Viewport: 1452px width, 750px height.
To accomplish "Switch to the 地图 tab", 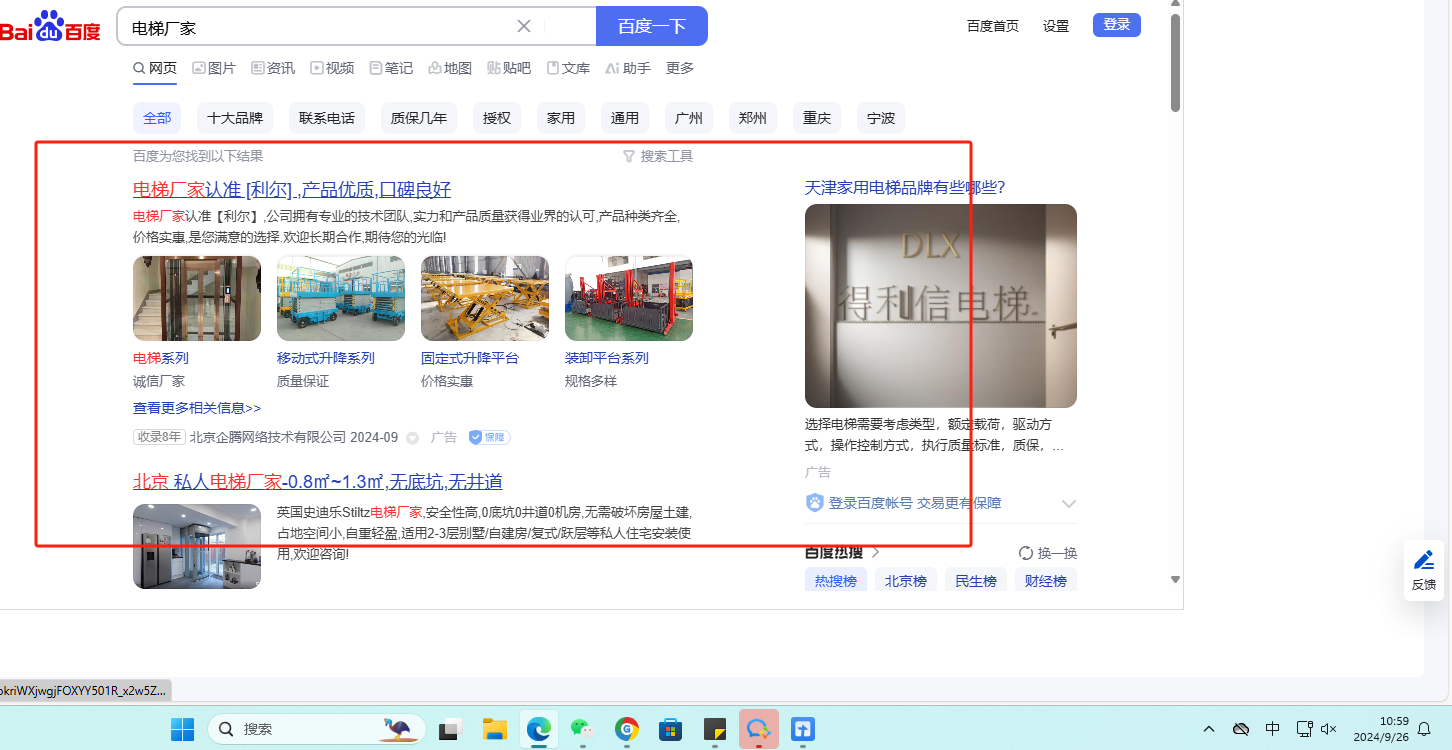I will click(x=450, y=68).
